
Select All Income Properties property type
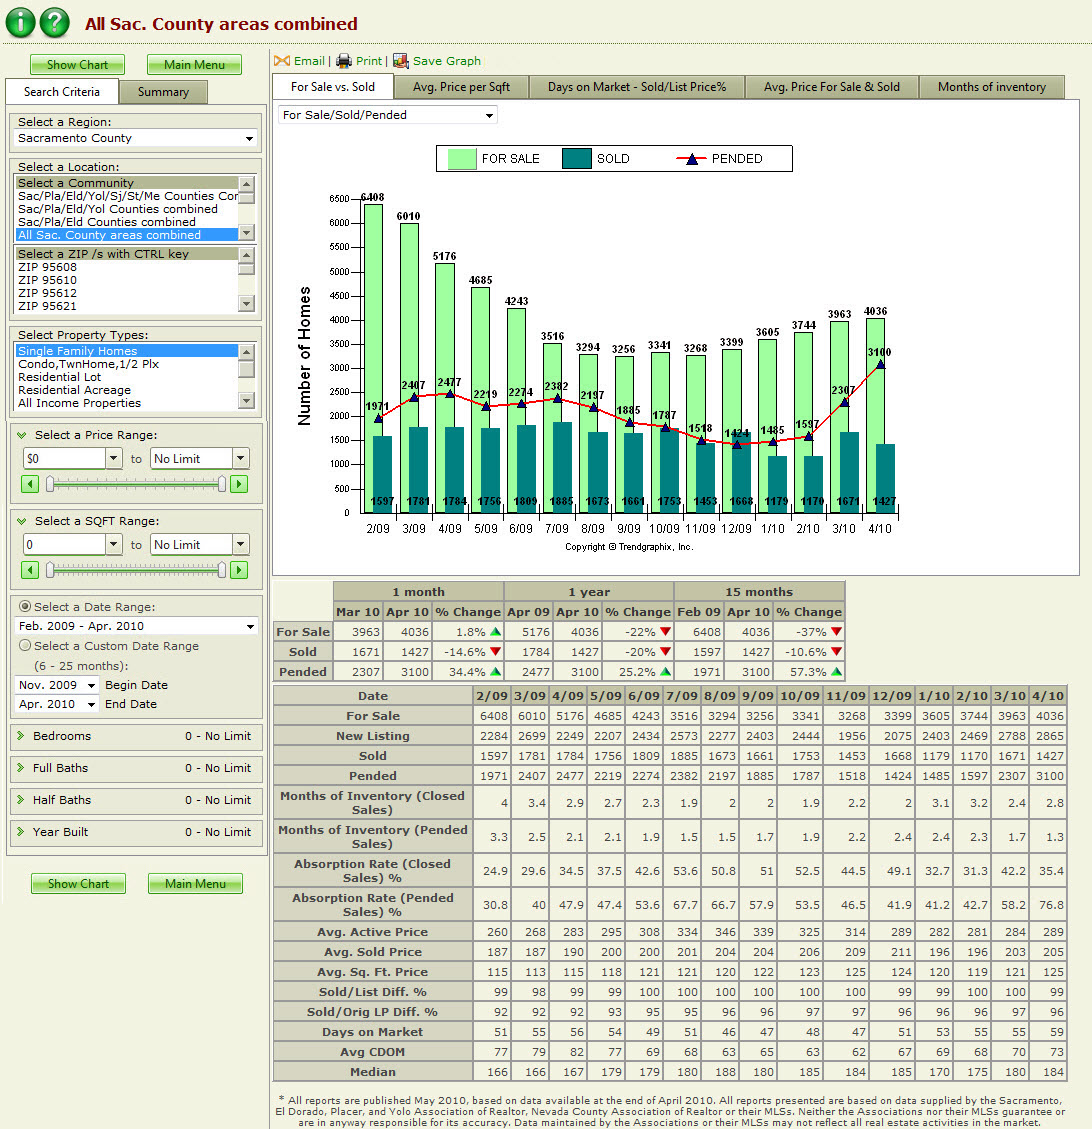coord(127,403)
